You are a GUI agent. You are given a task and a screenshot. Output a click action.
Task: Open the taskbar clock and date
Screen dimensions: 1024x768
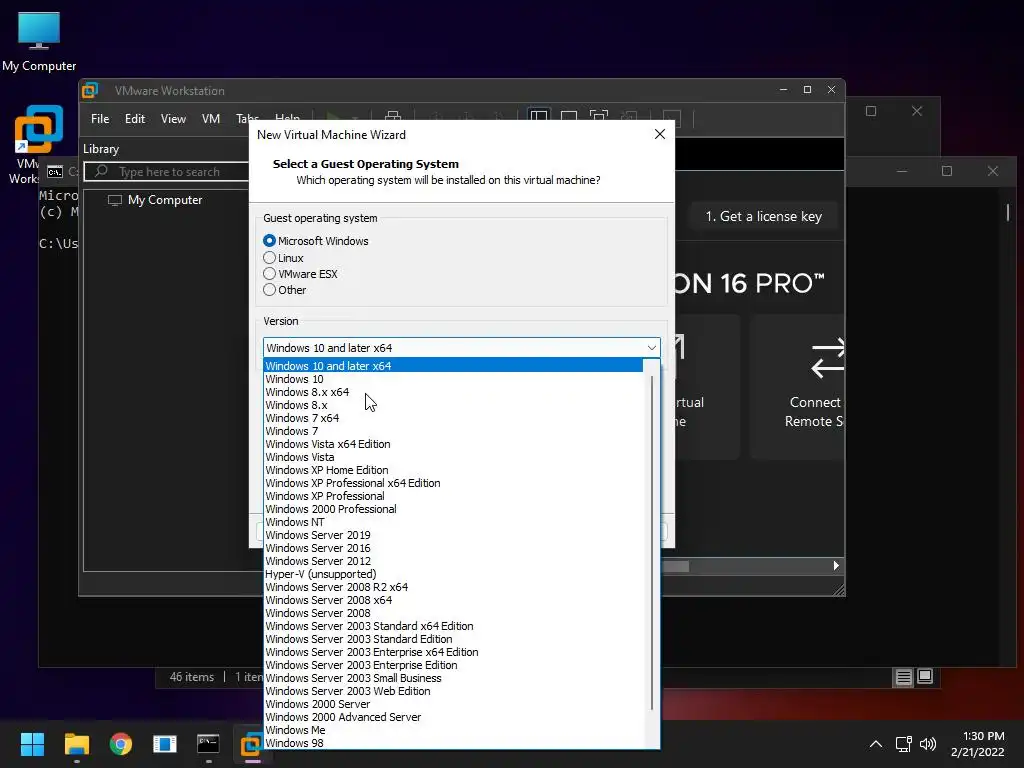(x=978, y=744)
